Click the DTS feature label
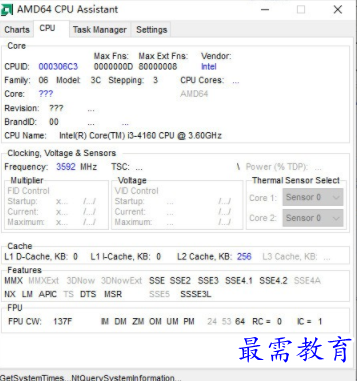The height and width of the screenshot is (381, 360). [88, 294]
